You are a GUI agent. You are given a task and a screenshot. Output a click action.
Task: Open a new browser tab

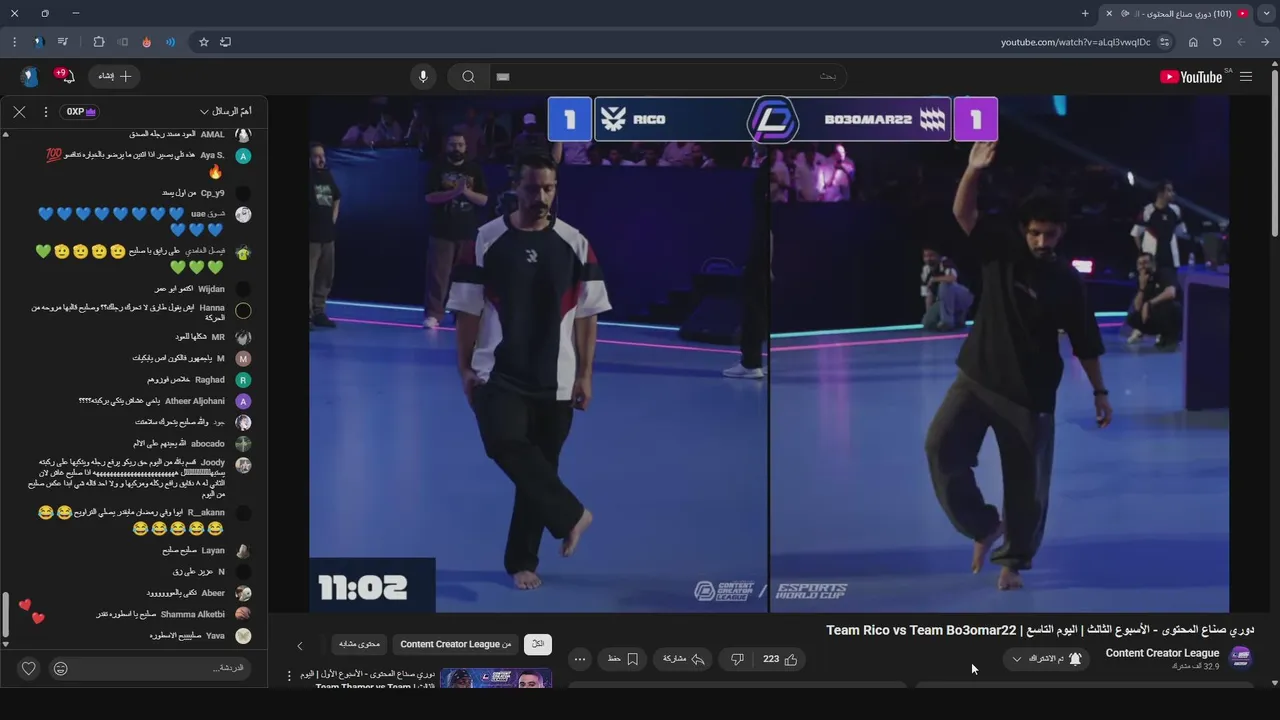tap(1085, 14)
